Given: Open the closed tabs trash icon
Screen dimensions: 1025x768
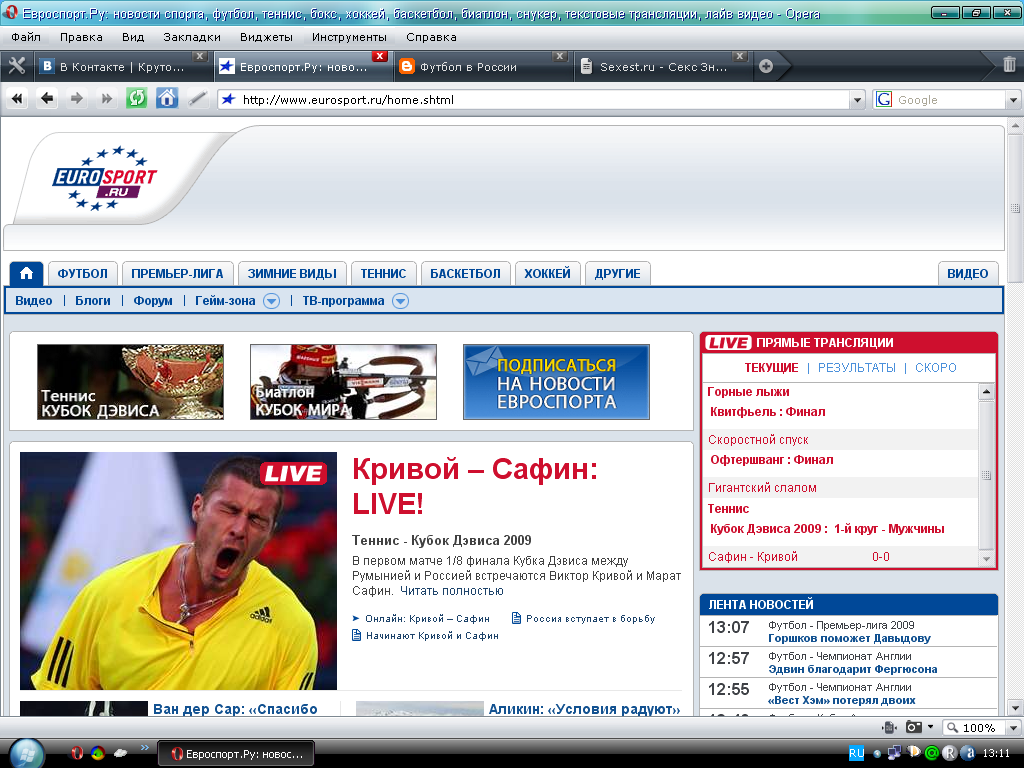Looking at the screenshot, I should tap(1009, 66).
